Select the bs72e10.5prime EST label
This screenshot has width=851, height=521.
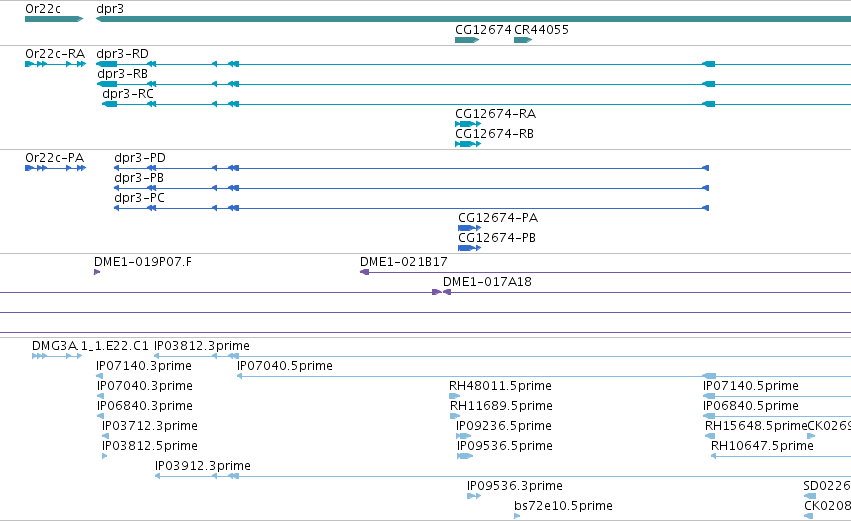pos(563,506)
